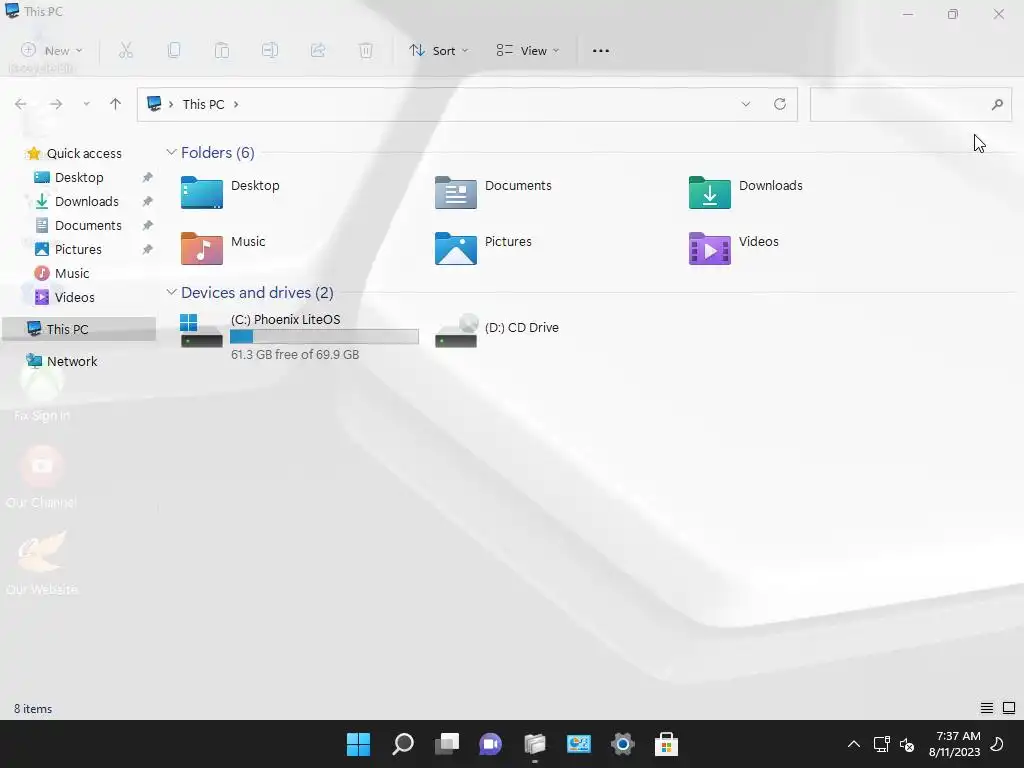The image size is (1024, 768).
Task: Click the search box field
Action: pos(911,104)
